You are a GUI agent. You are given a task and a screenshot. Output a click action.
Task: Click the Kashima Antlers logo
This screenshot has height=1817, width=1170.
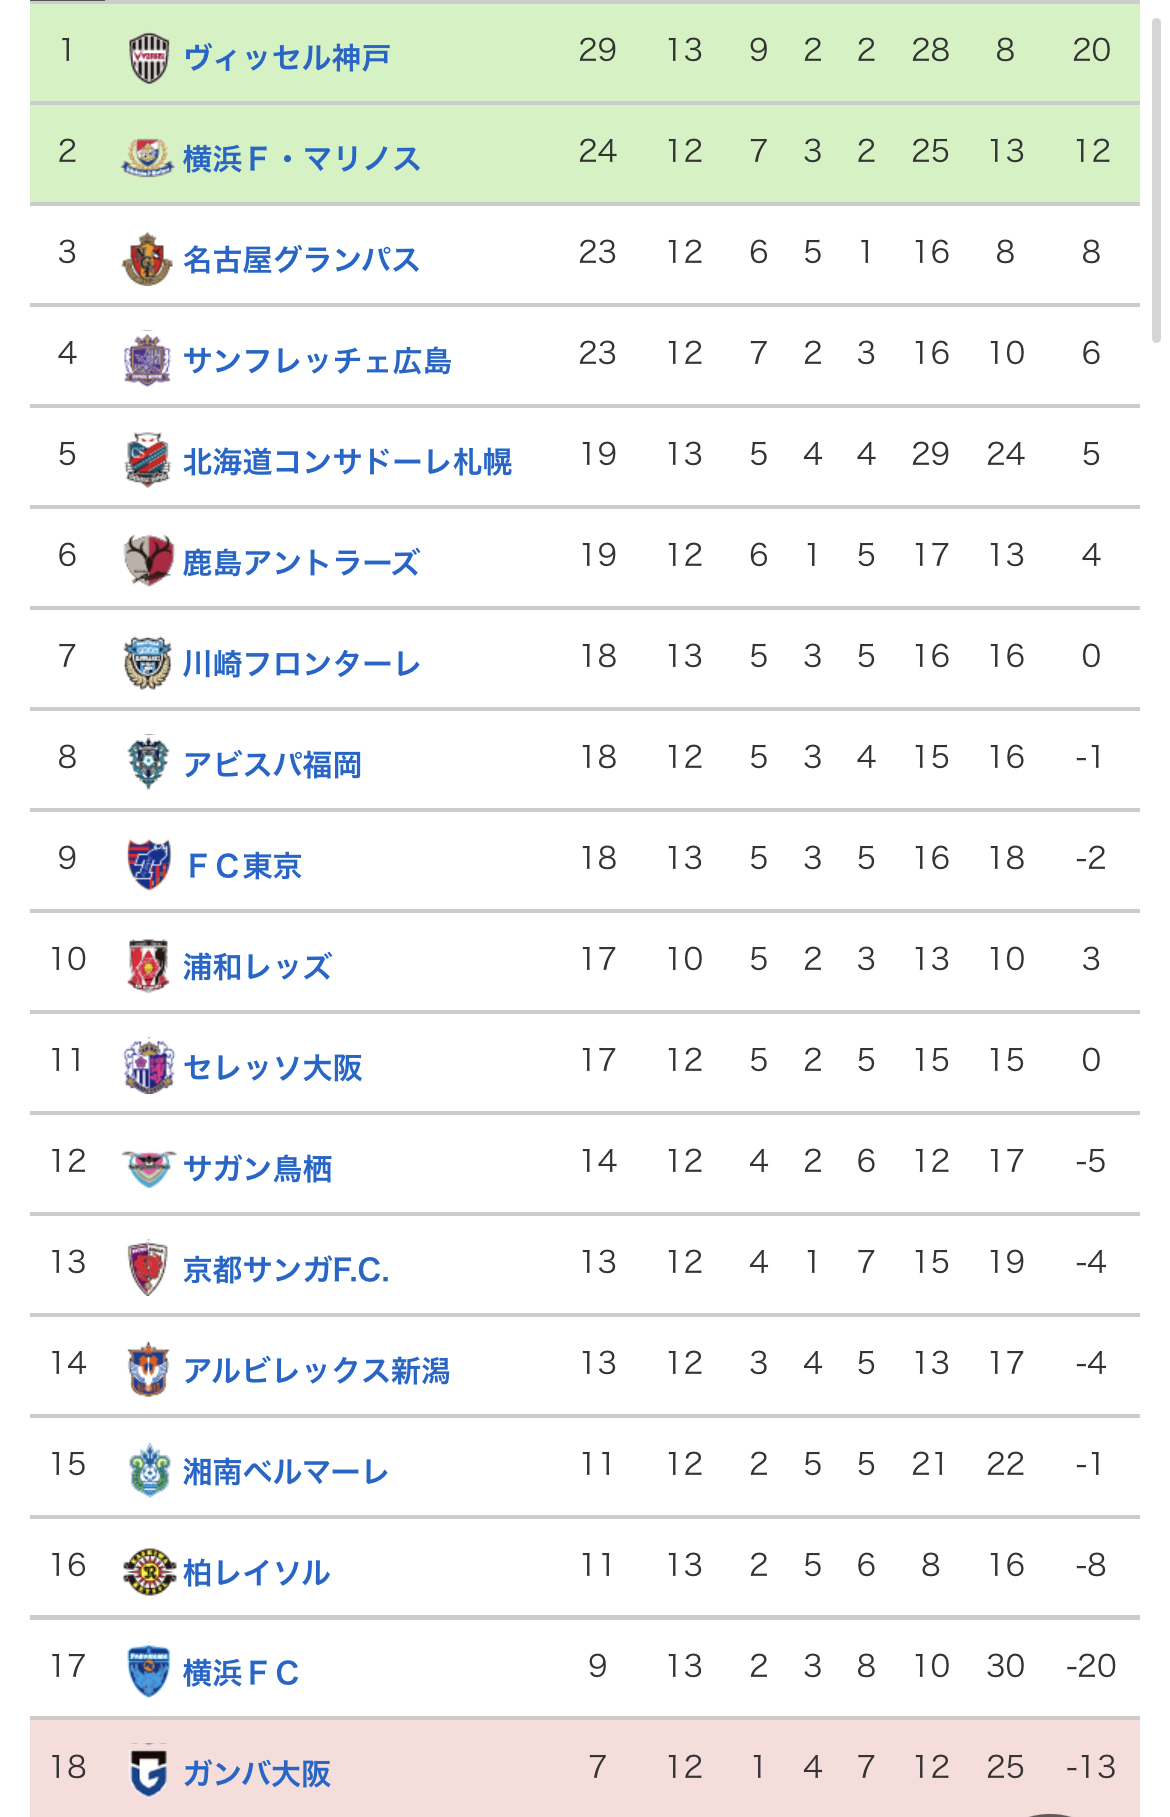pyautogui.click(x=148, y=561)
